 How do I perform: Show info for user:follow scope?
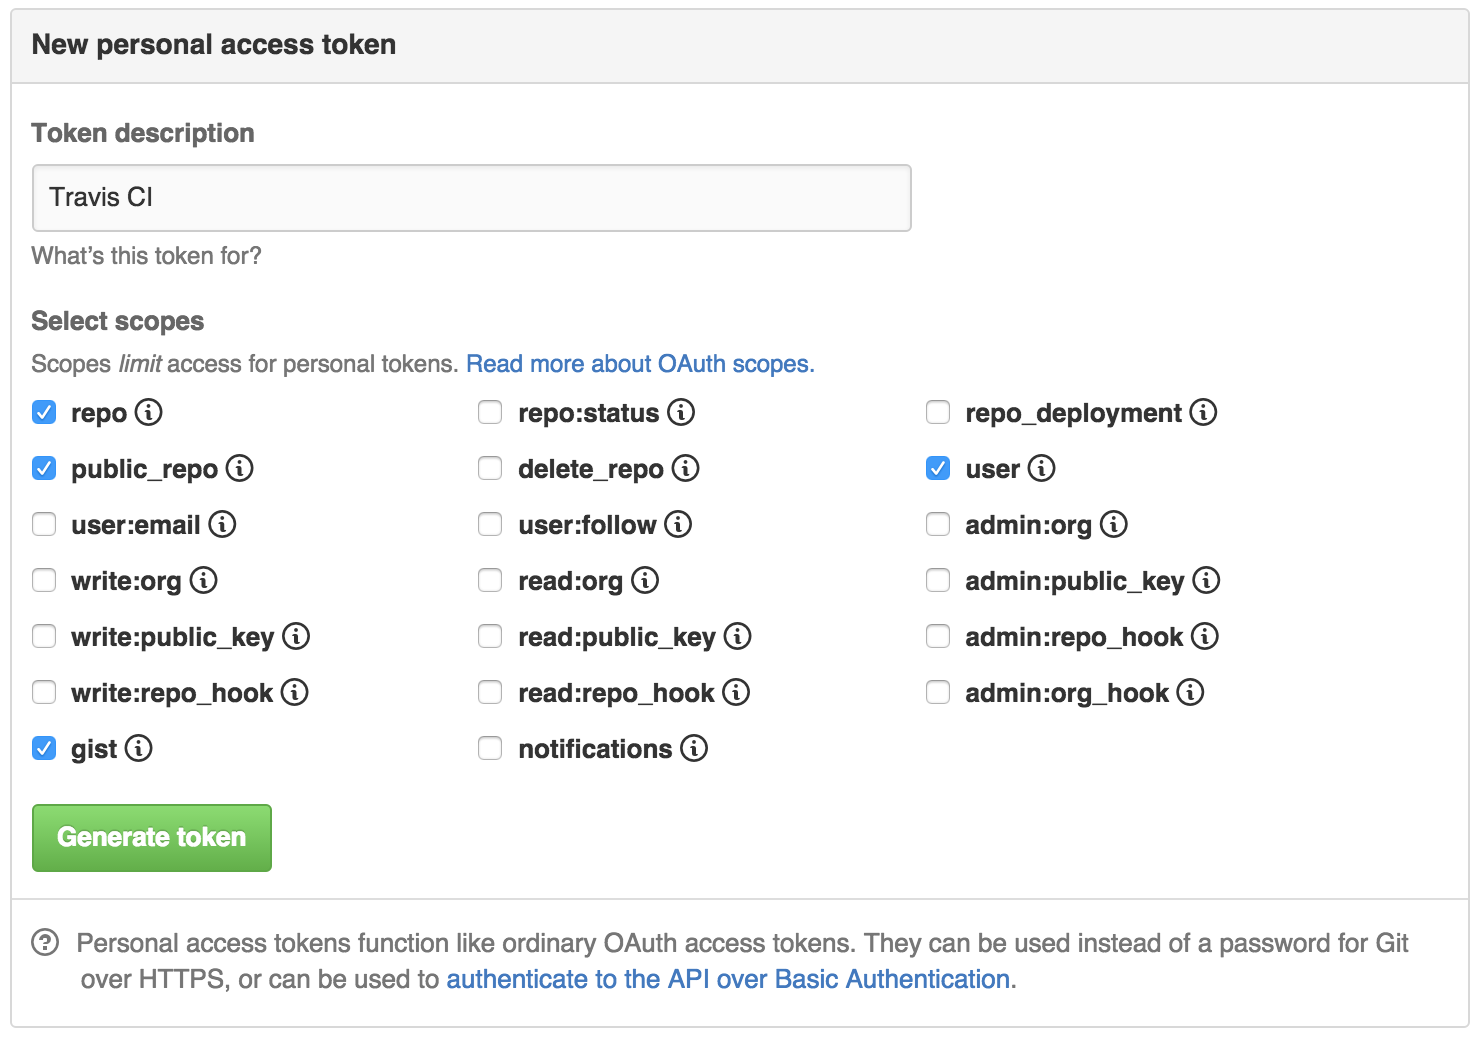point(678,524)
